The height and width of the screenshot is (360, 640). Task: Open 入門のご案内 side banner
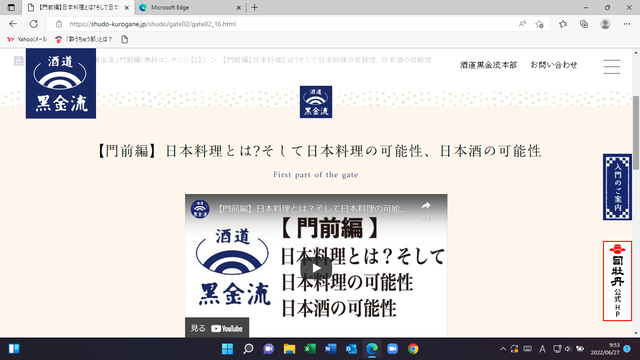point(617,187)
